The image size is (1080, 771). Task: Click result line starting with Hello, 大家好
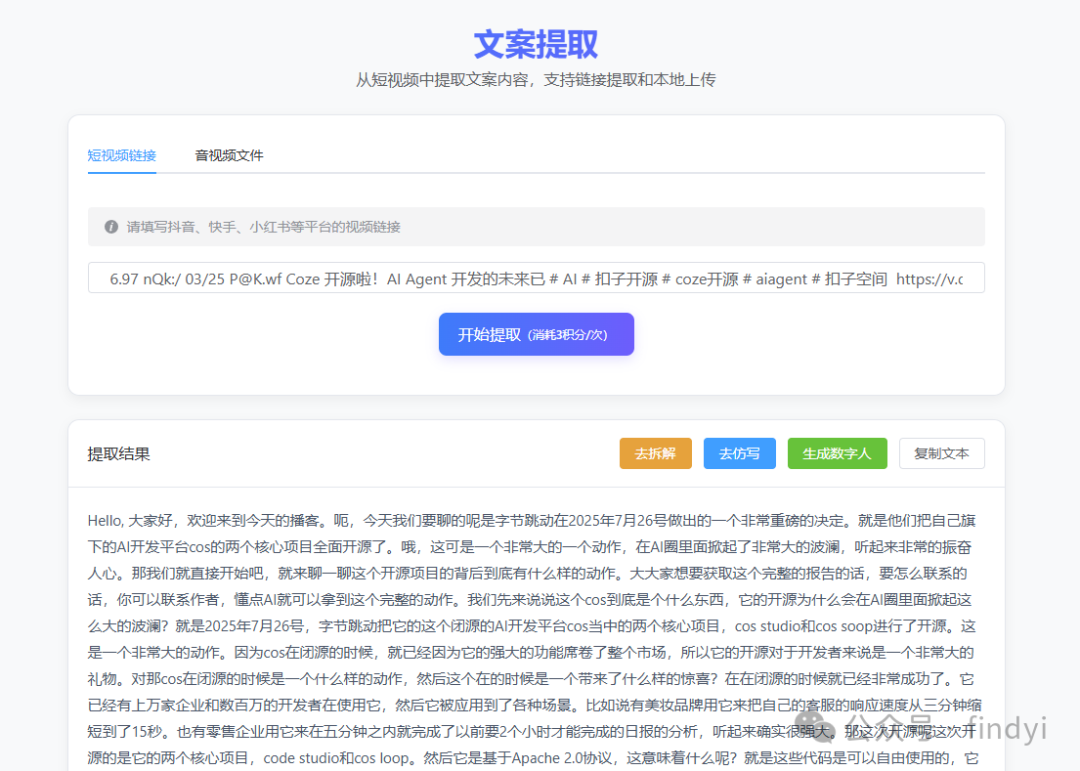(531, 521)
